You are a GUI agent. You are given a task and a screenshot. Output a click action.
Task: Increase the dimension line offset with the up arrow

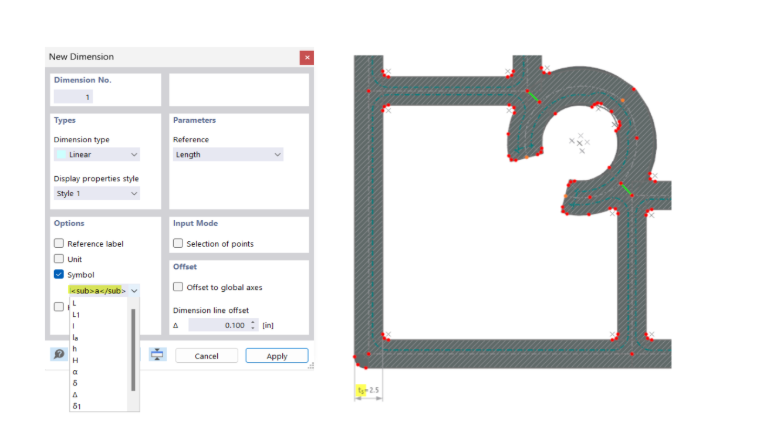tap(253, 322)
